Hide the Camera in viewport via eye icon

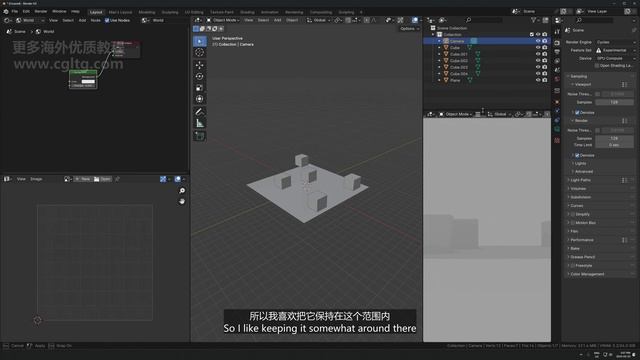(538, 41)
